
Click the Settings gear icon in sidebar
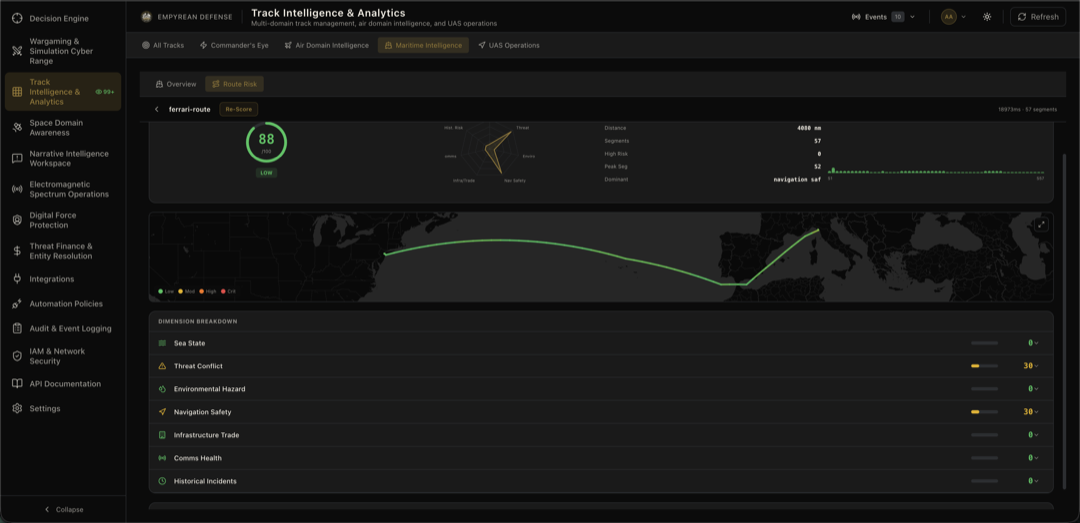point(17,409)
